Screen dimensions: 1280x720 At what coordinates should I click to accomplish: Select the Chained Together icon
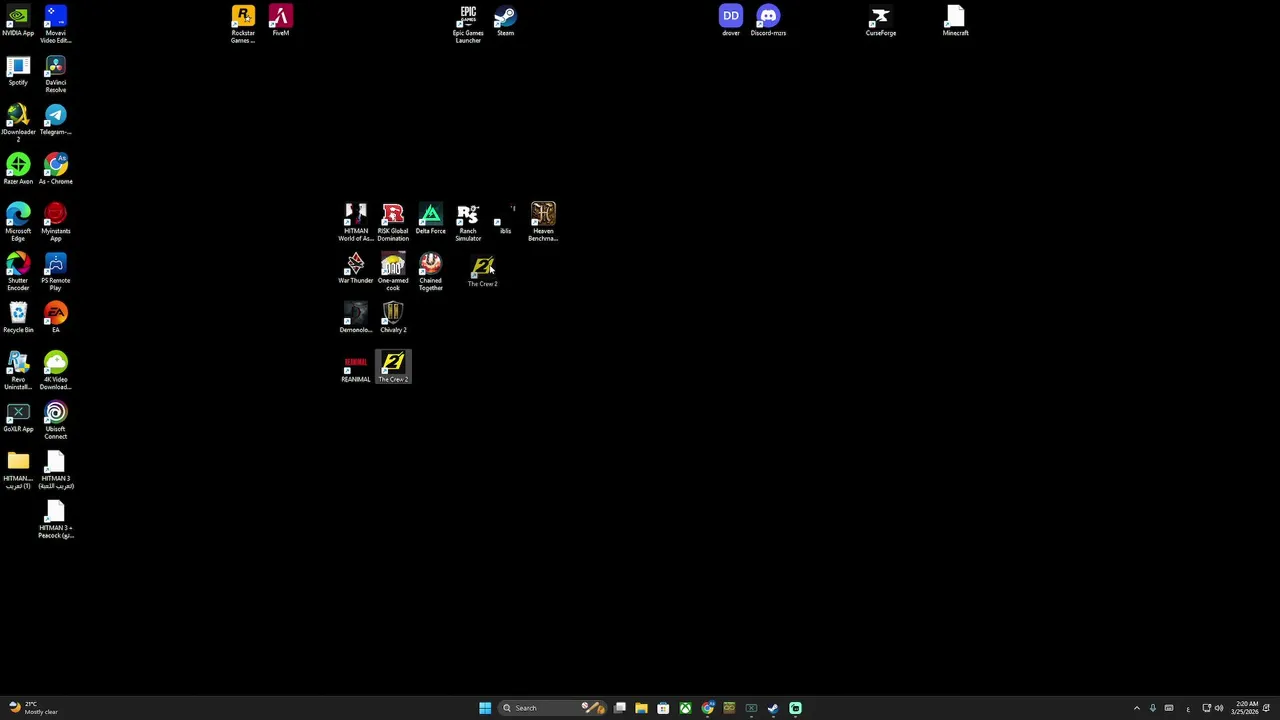(430, 271)
